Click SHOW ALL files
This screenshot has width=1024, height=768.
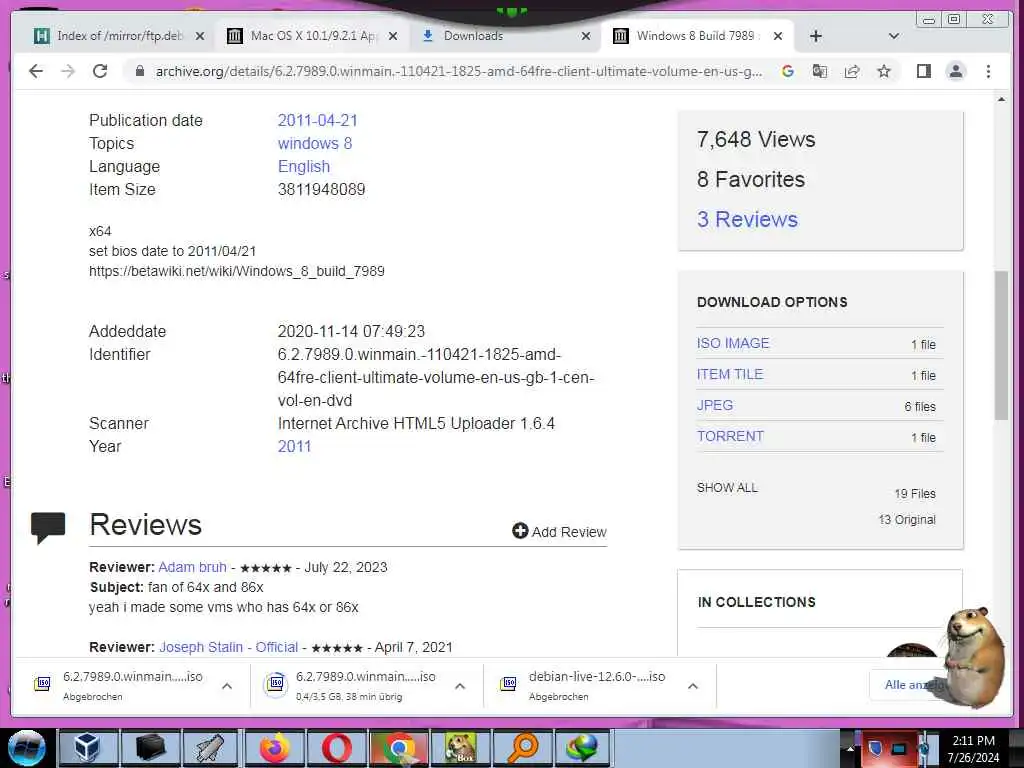[727, 487]
